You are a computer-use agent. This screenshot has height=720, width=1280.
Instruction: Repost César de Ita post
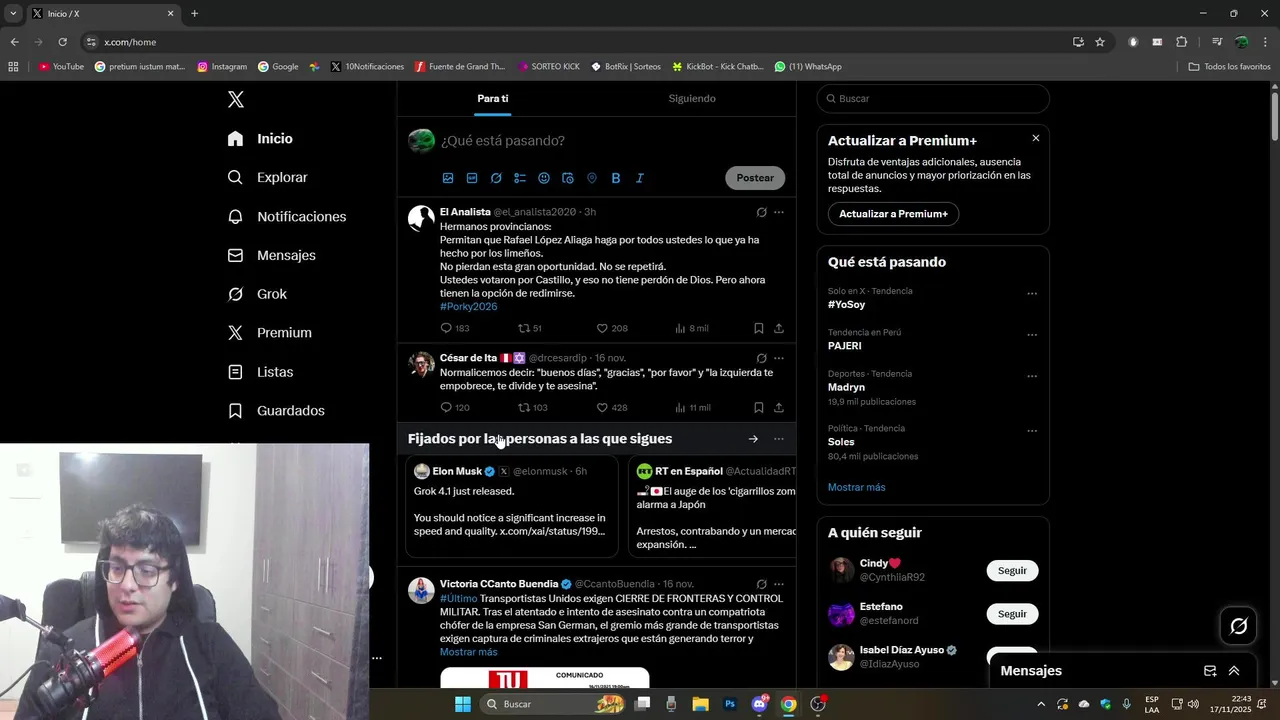point(532,408)
